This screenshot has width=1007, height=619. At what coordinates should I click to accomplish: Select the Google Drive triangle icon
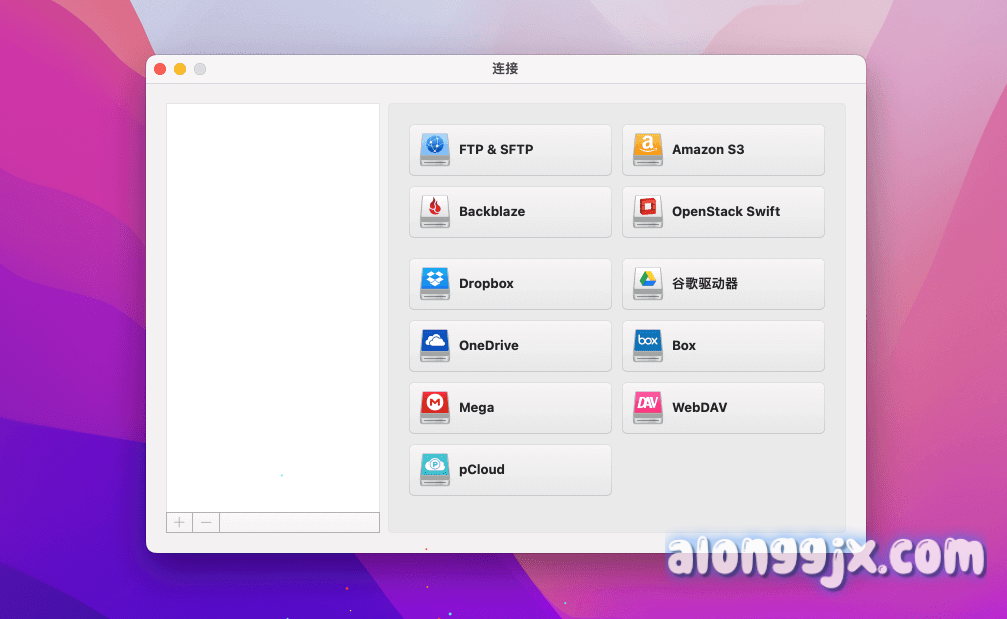point(648,284)
